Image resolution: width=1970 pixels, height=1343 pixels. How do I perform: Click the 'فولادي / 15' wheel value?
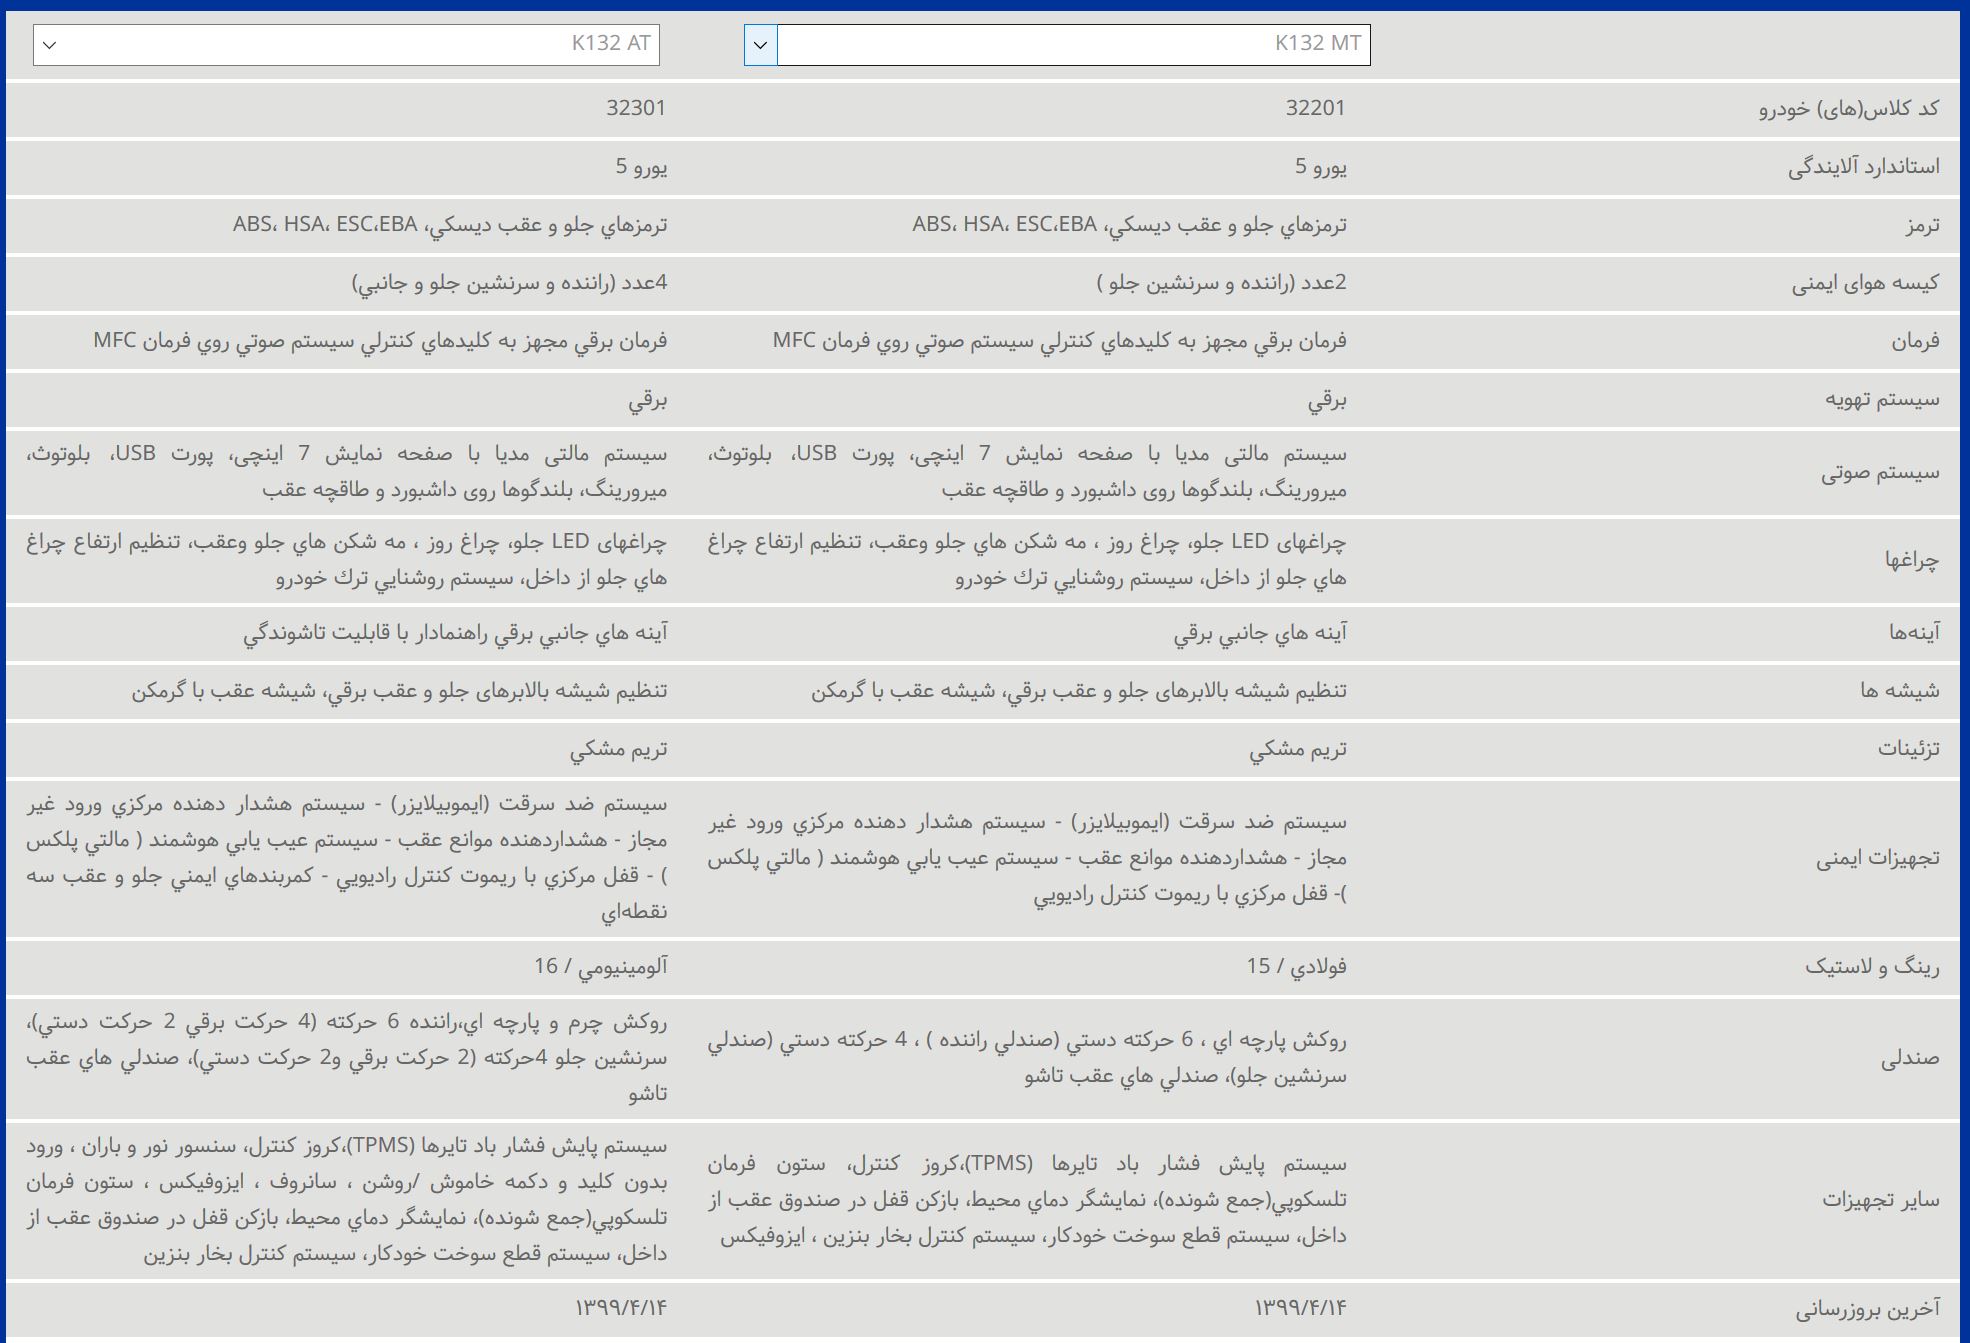[x=1295, y=966]
